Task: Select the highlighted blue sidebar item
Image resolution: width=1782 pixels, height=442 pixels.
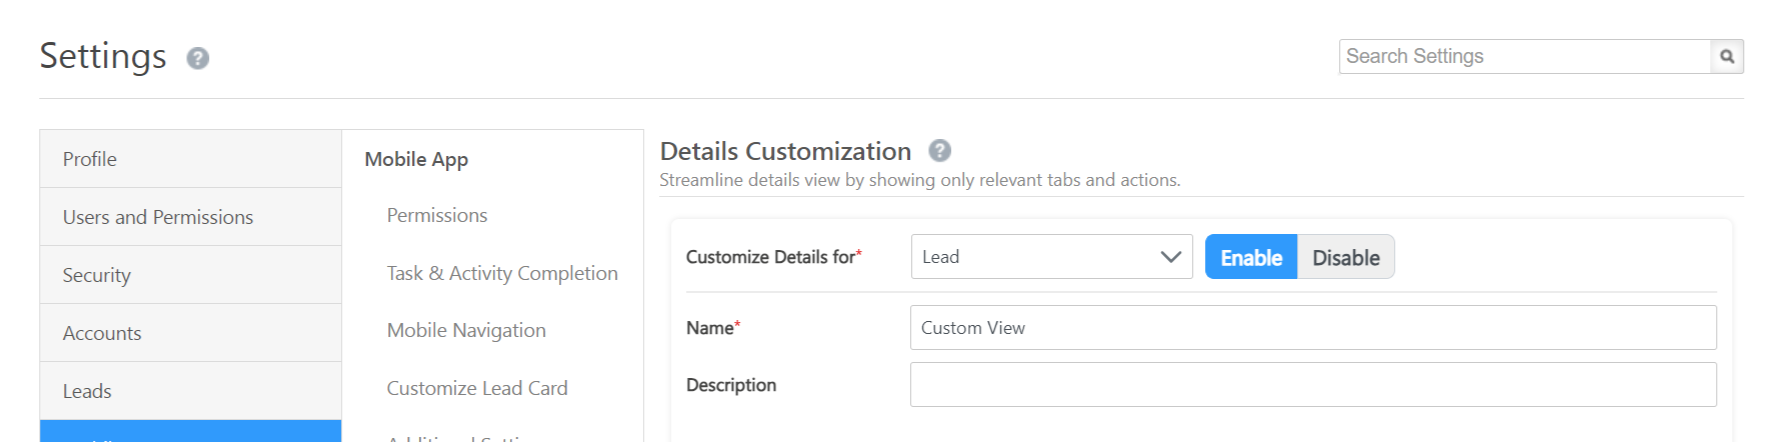Action: (x=190, y=432)
